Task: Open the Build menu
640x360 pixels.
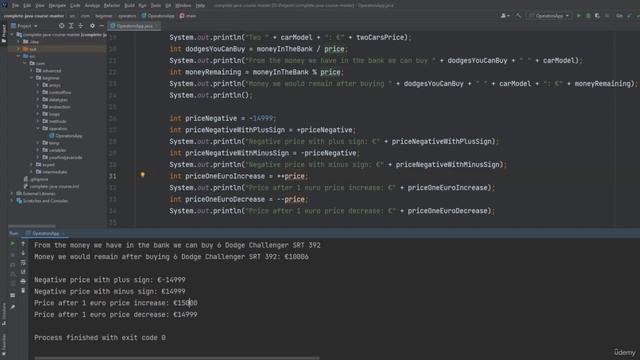Action: (129, 6)
